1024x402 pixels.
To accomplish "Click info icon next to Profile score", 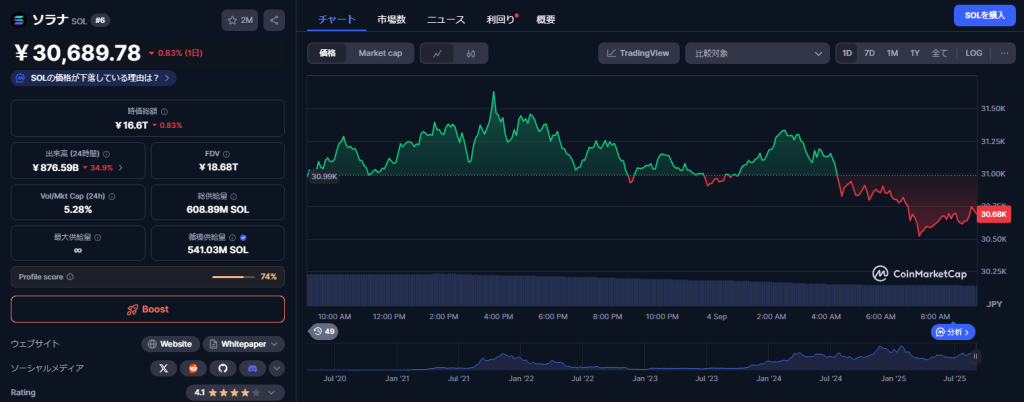I will pos(70,277).
